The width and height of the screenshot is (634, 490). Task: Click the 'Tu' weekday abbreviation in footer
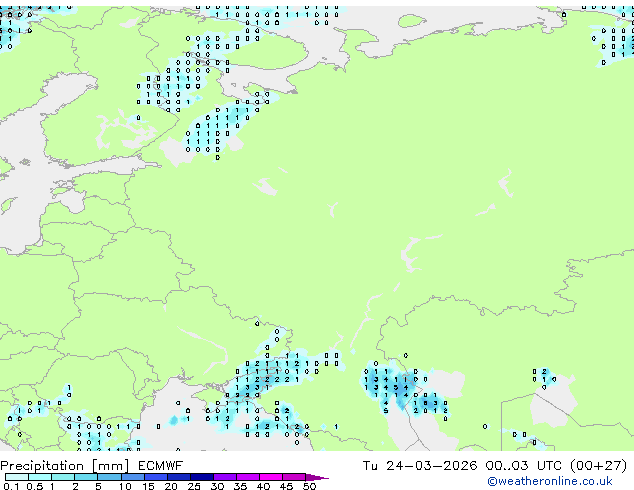(370, 466)
